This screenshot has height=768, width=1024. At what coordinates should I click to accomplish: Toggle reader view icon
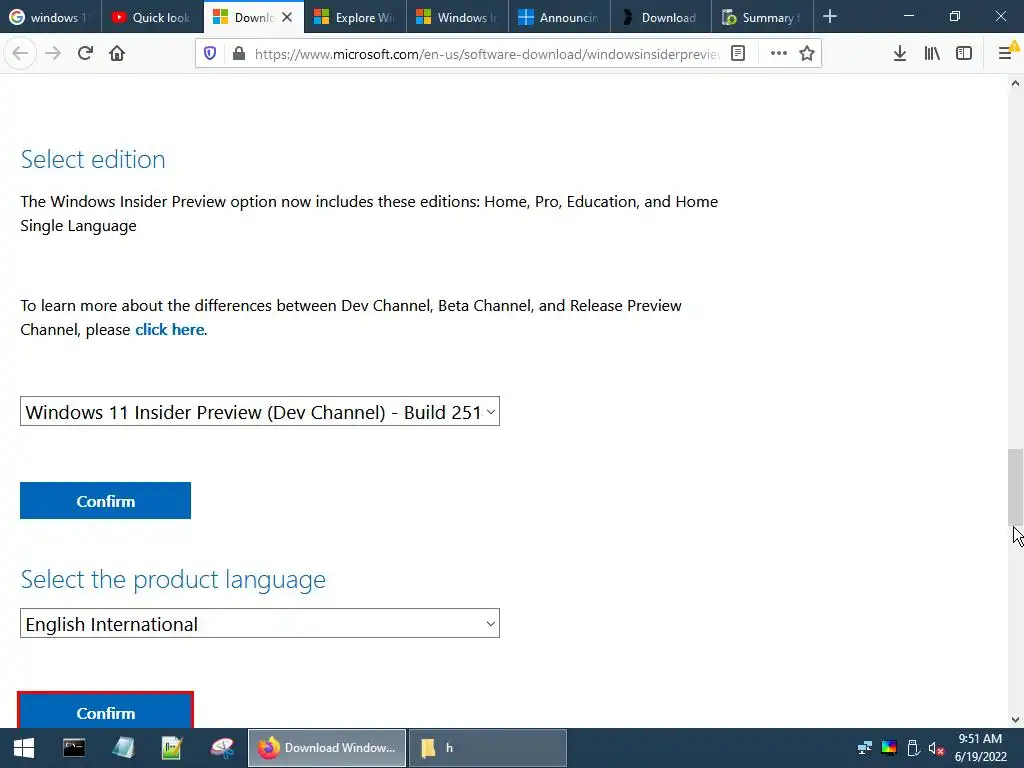[738, 54]
